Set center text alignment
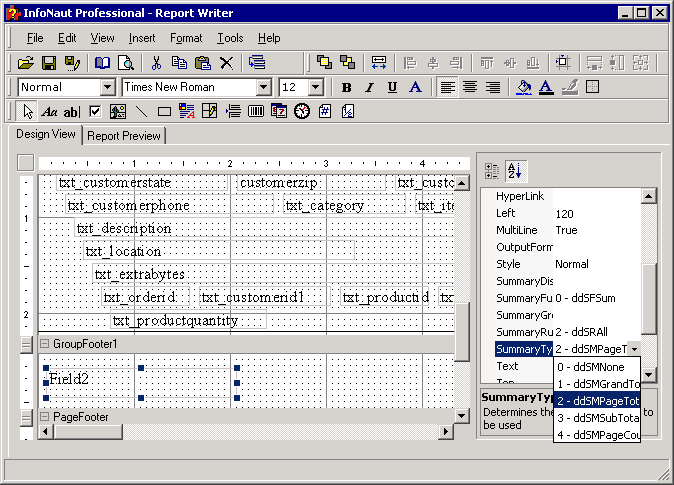Image resolution: width=674 pixels, height=485 pixels. (470, 87)
